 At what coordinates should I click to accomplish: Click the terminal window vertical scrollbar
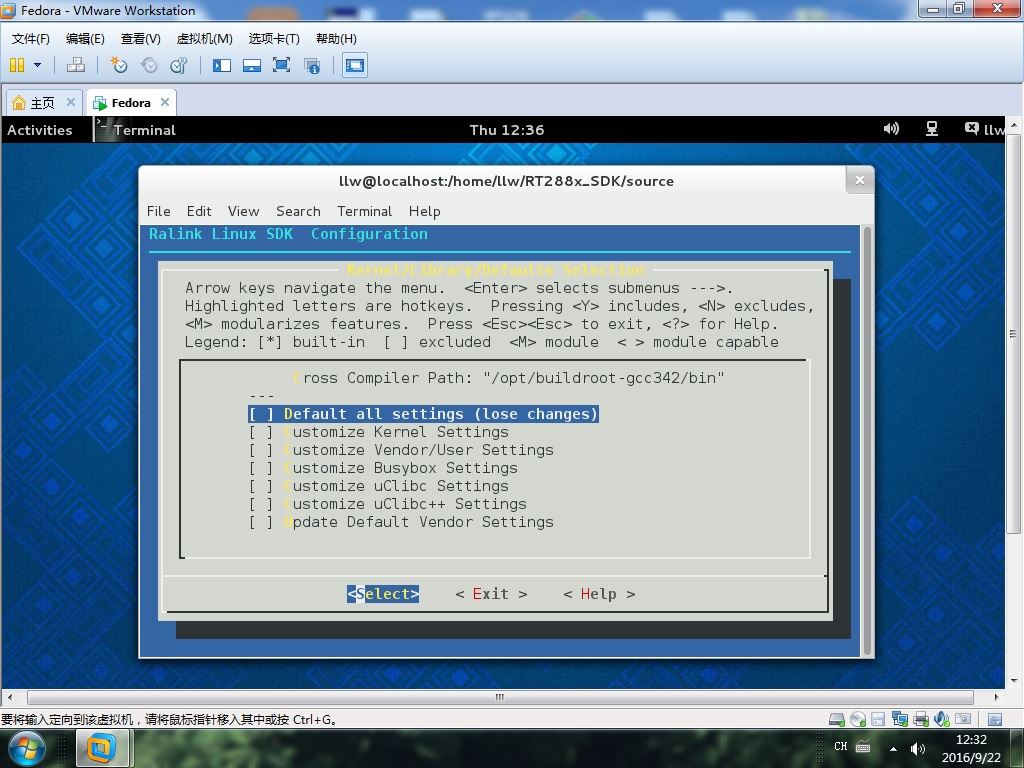point(868,441)
